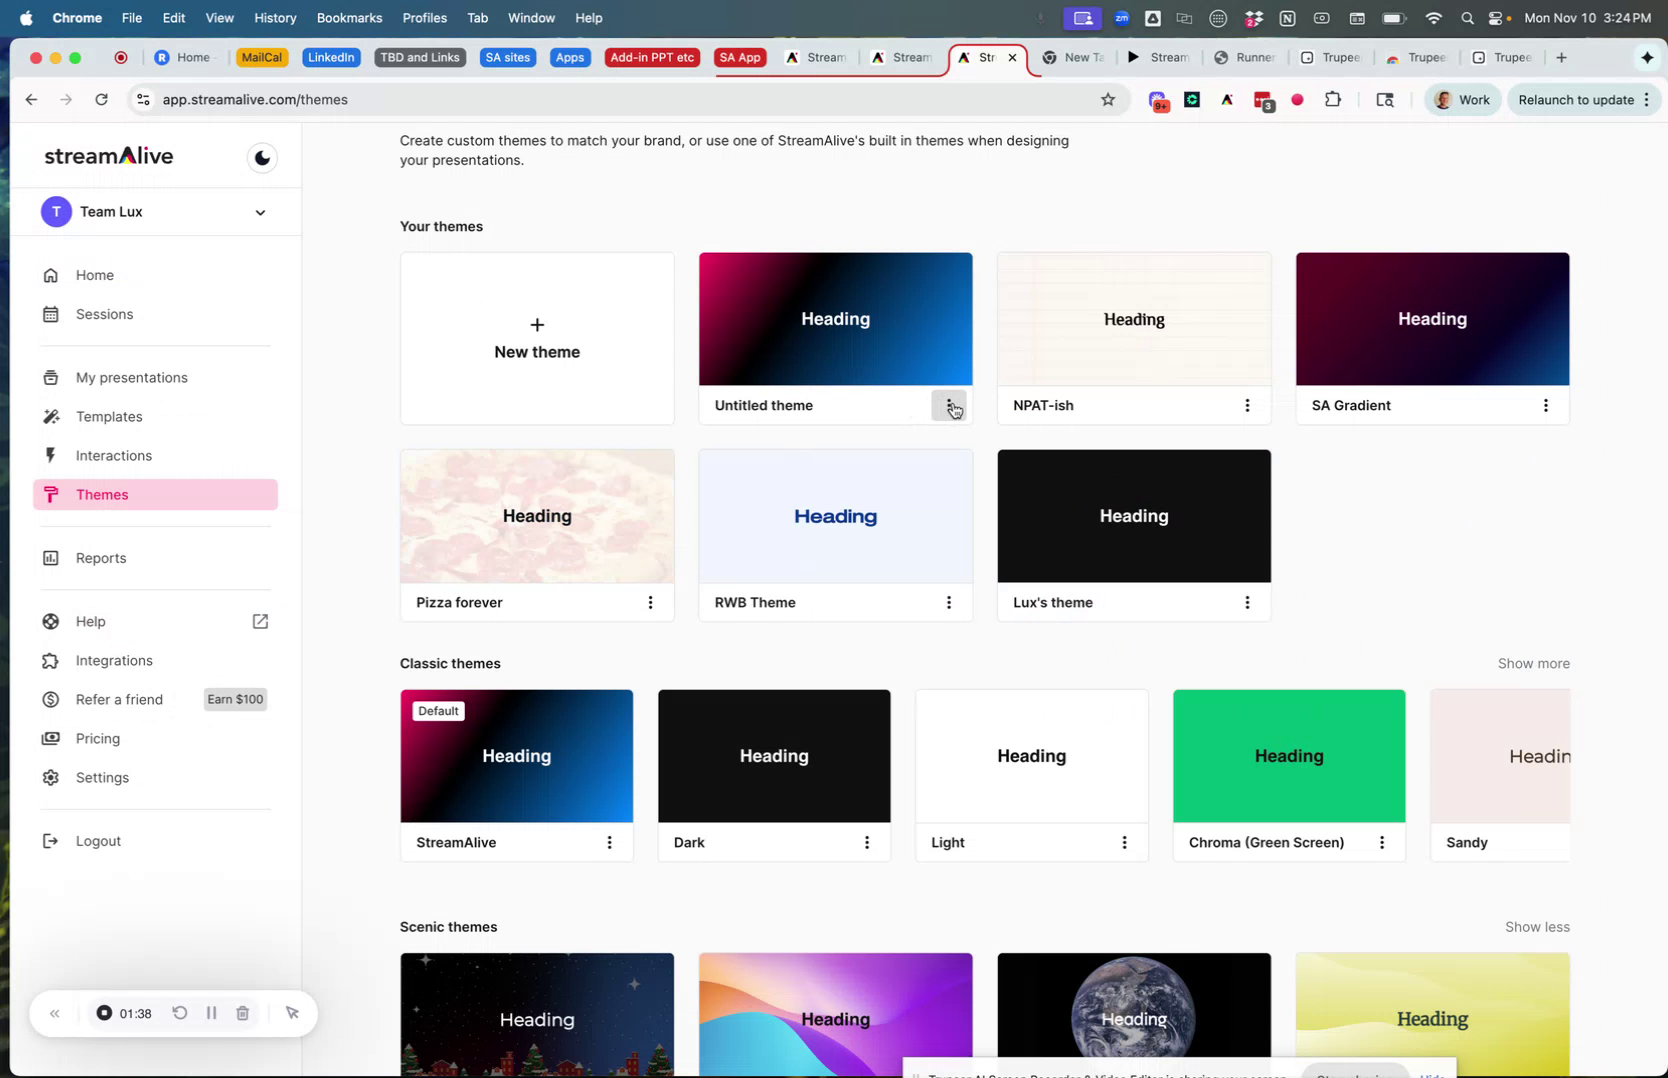Toggle dark mode with the moon icon
Image resolution: width=1668 pixels, height=1078 pixels.
coord(261,157)
